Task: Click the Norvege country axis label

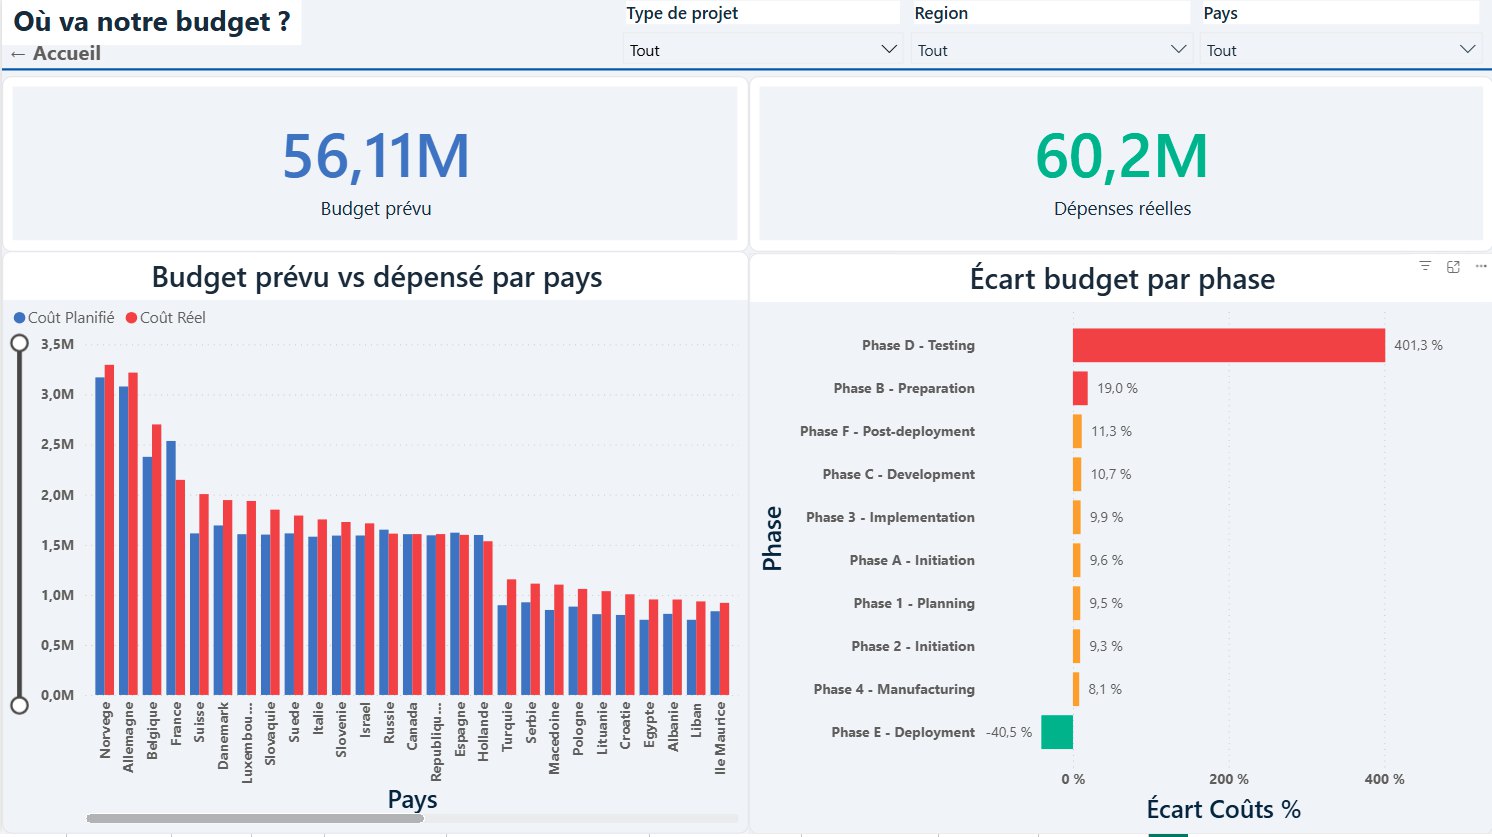Action: coord(105,730)
